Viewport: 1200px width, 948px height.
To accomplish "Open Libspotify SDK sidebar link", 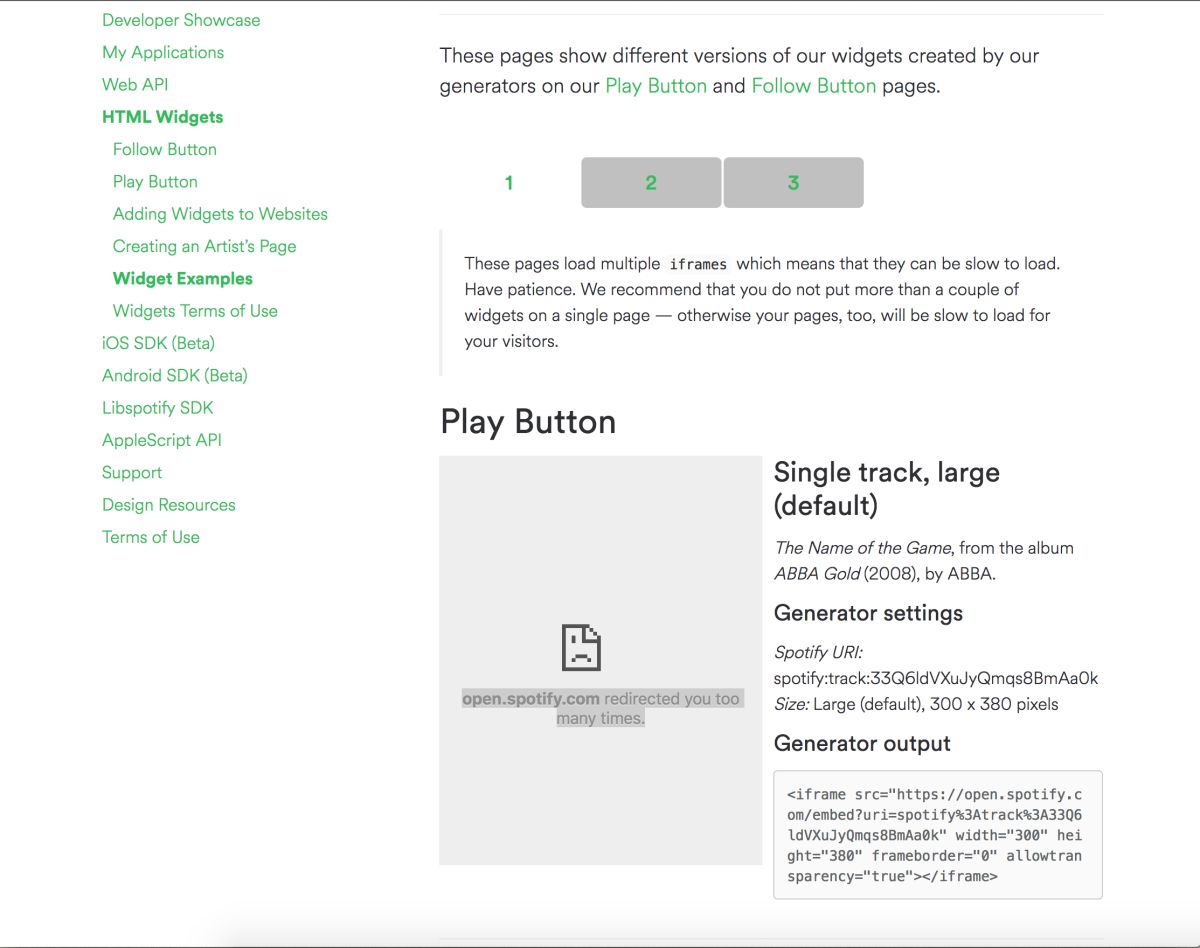I will coord(158,408).
